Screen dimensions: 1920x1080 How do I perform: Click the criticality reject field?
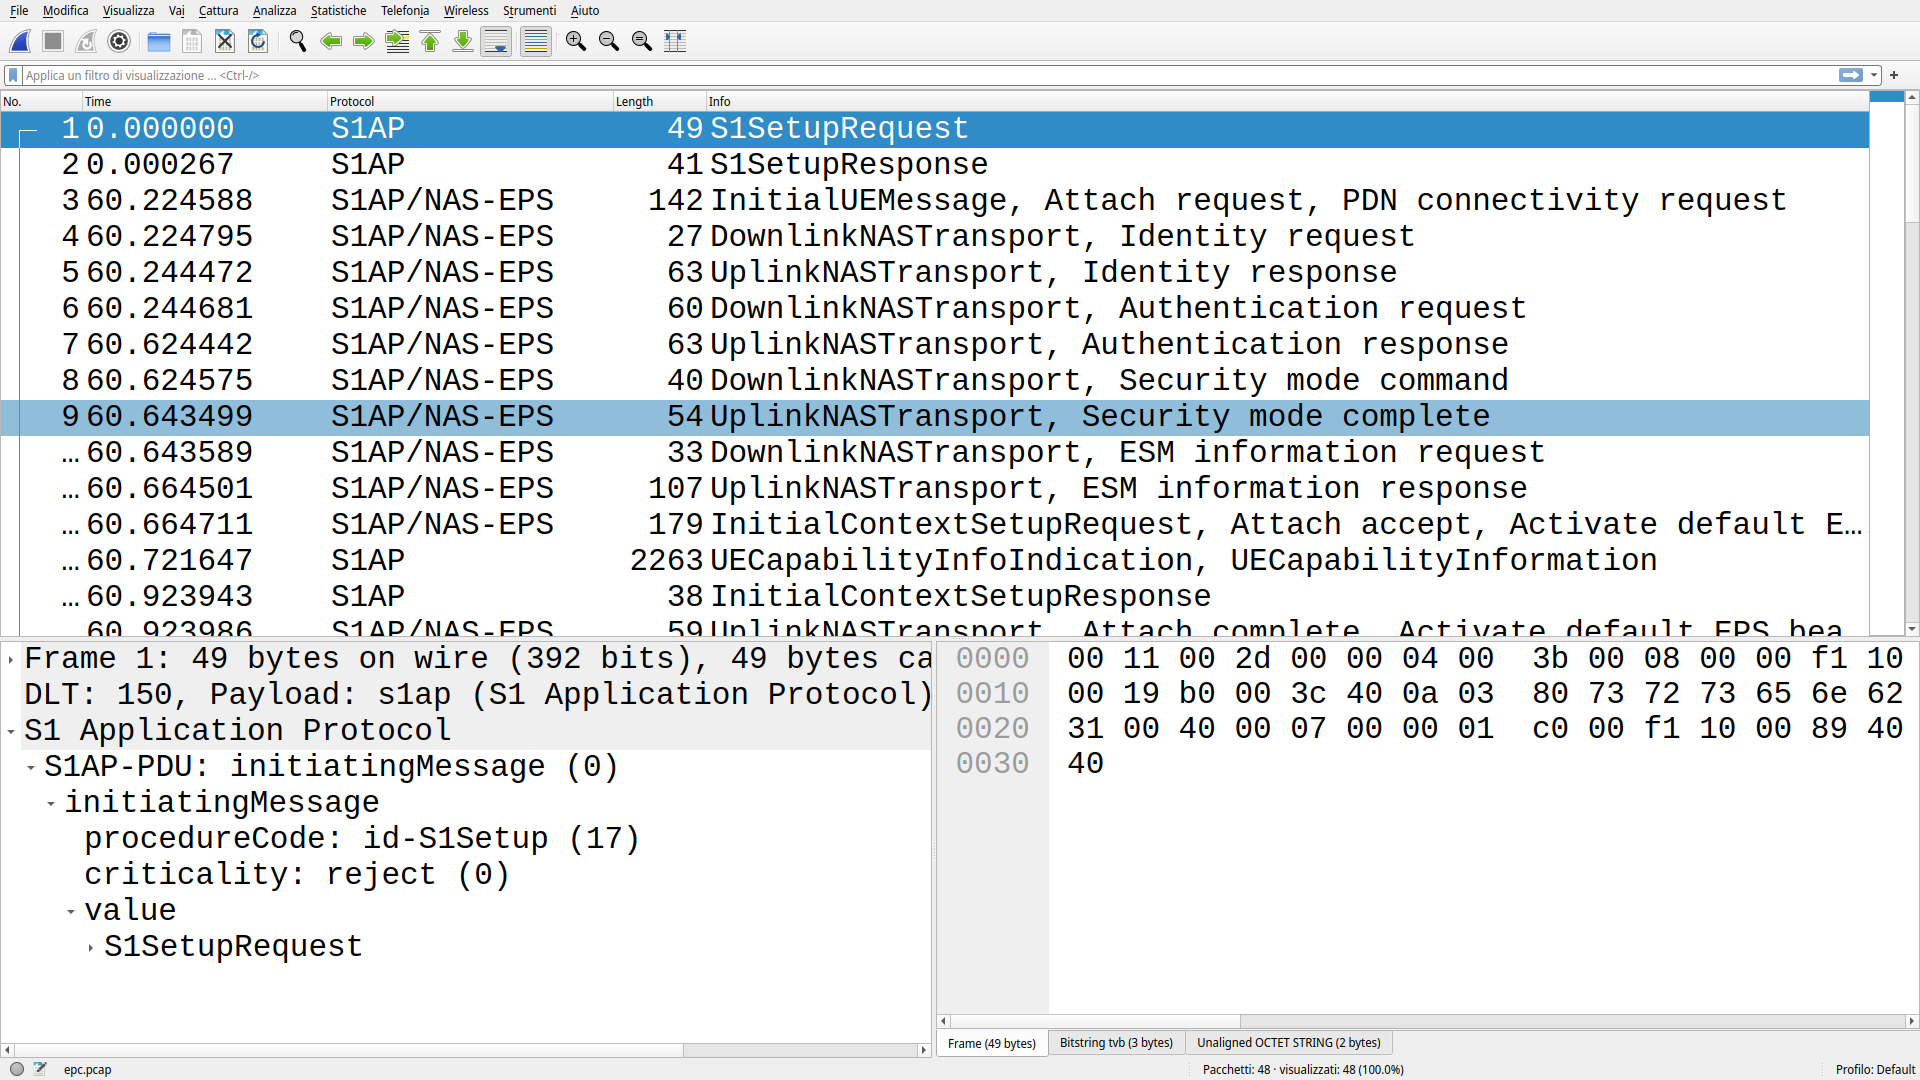point(297,875)
